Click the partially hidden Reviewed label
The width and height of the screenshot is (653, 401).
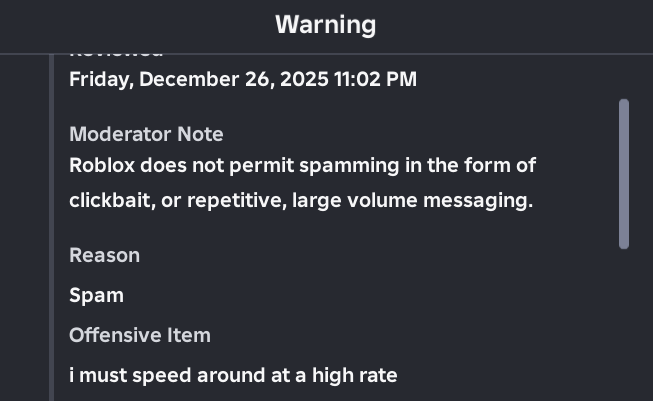click(115, 51)
